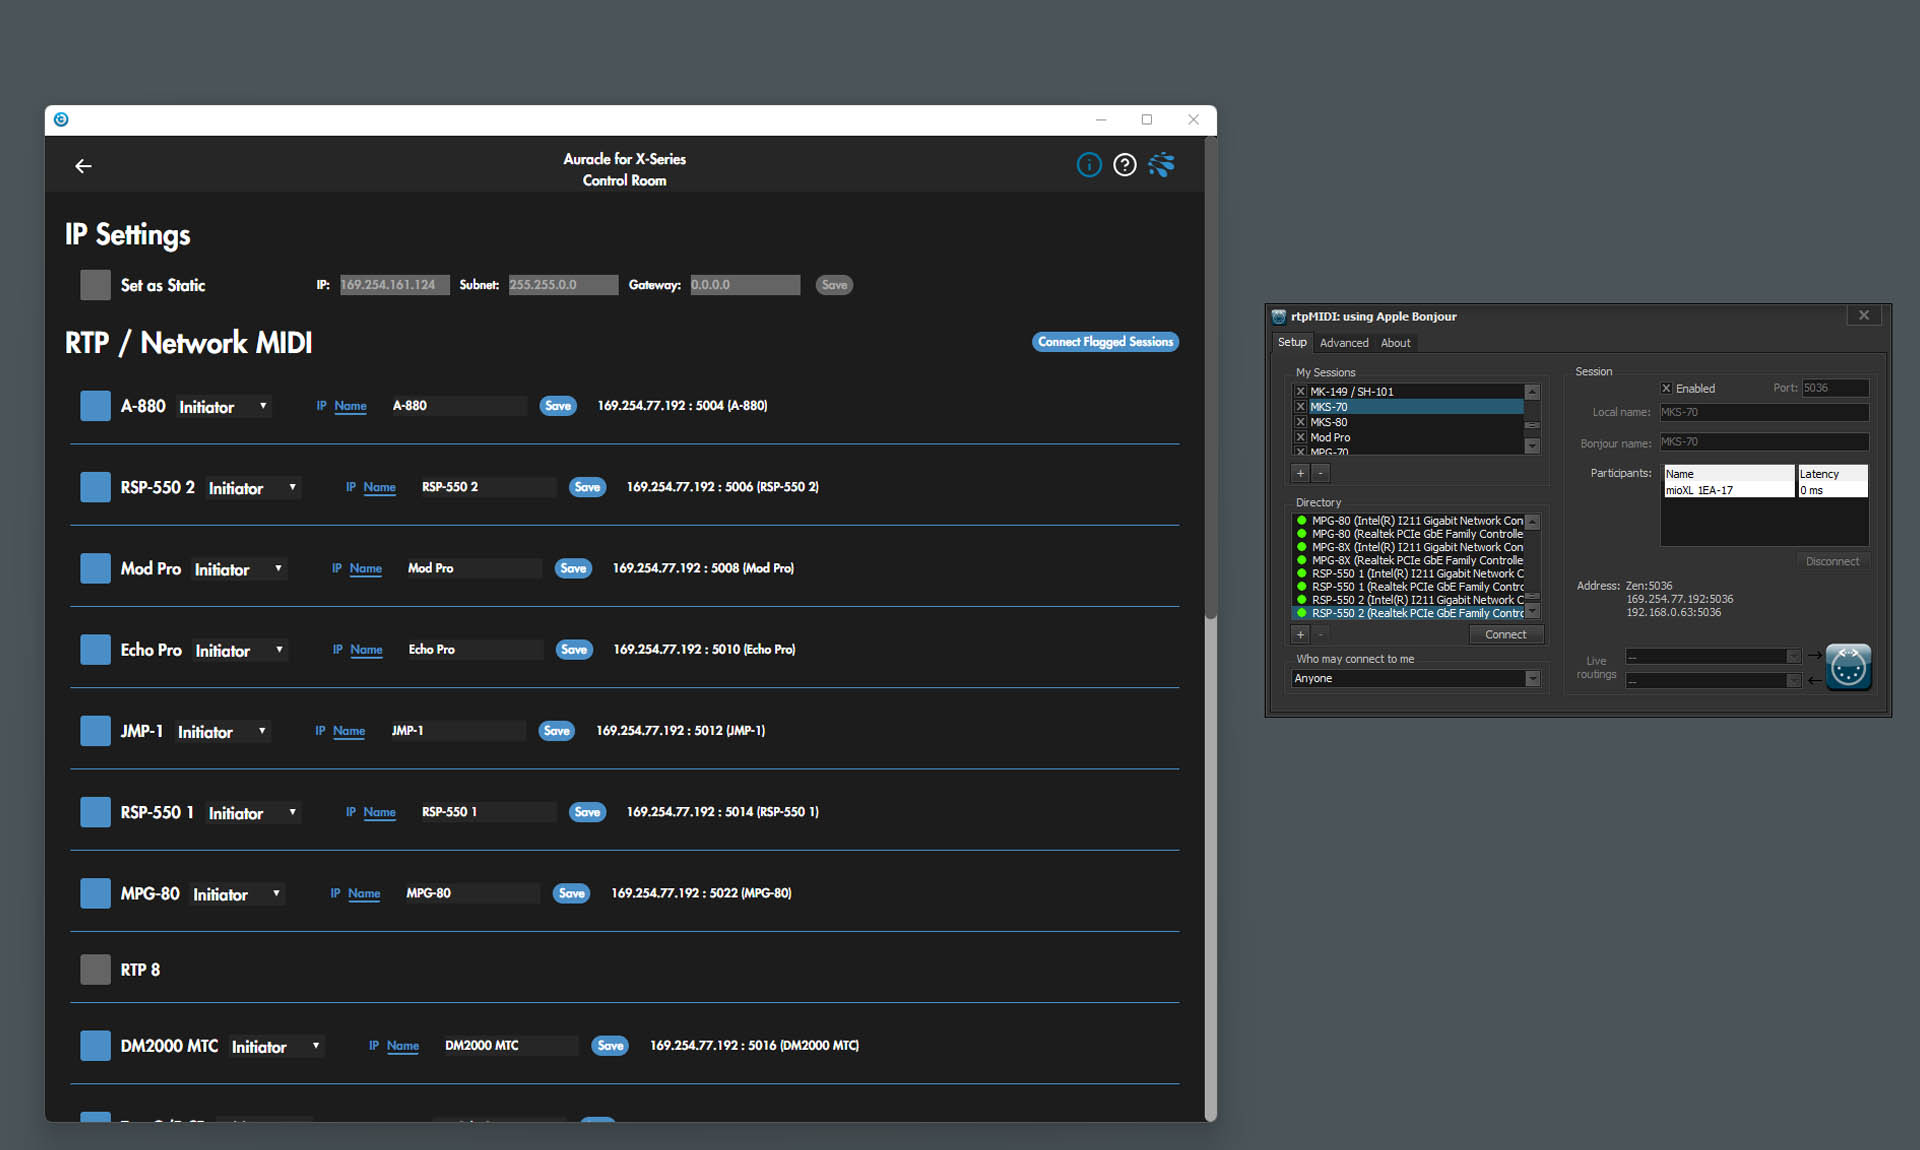Click the RSP-550 1 name input field
The image size is (1920, 1150).
point(487,812)
